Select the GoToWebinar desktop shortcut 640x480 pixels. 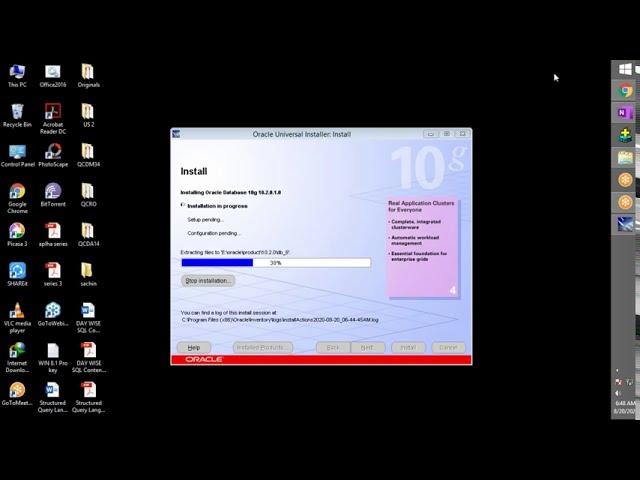tap(53, 314)
